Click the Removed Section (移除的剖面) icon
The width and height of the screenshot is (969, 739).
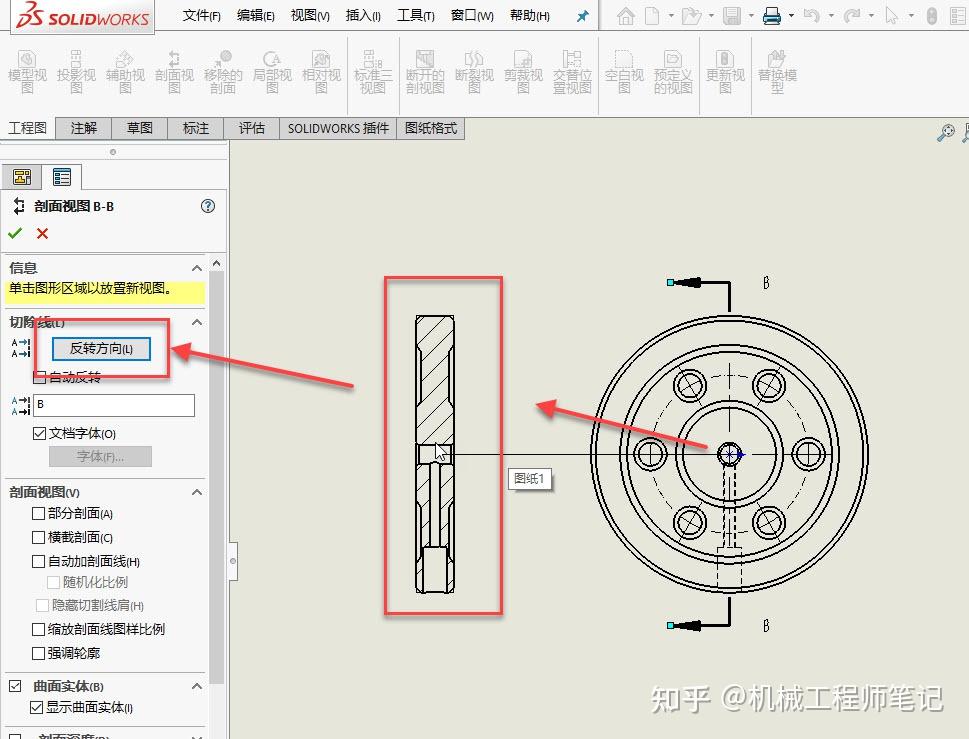coord(223,72)
